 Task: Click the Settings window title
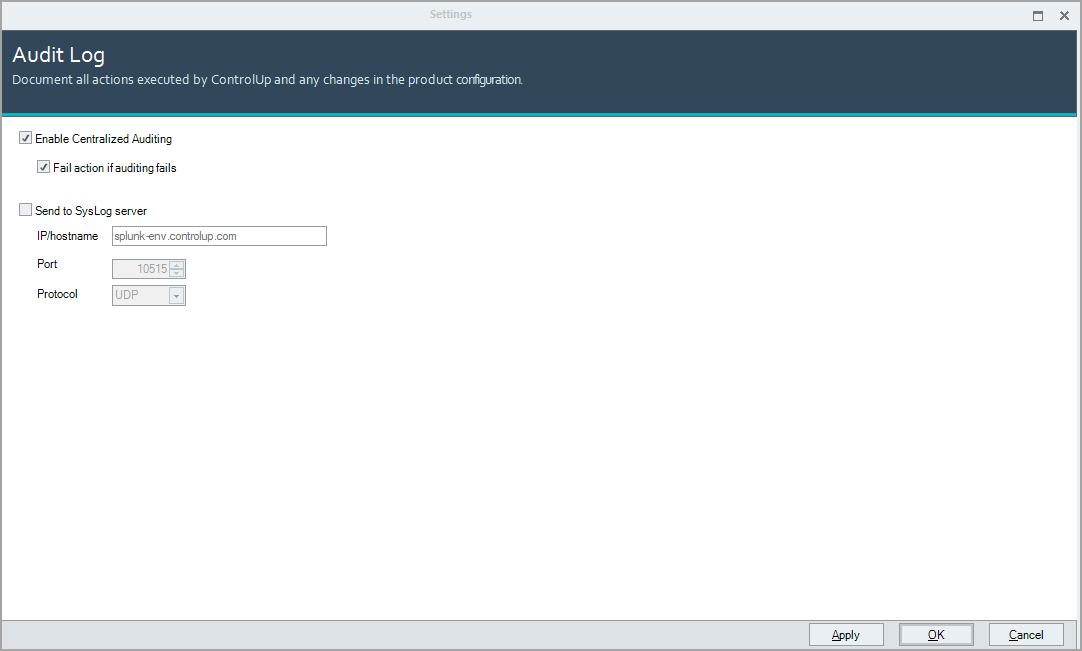451,14
